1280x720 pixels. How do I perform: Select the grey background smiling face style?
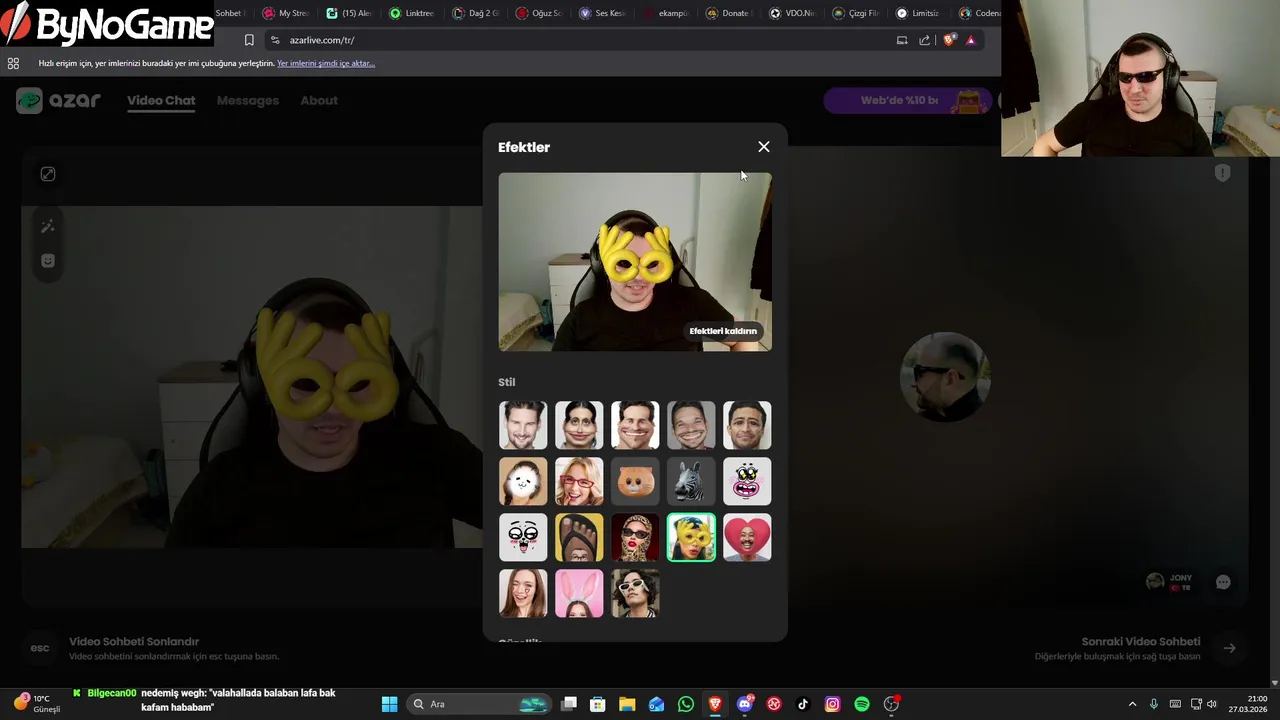[691, 426]
